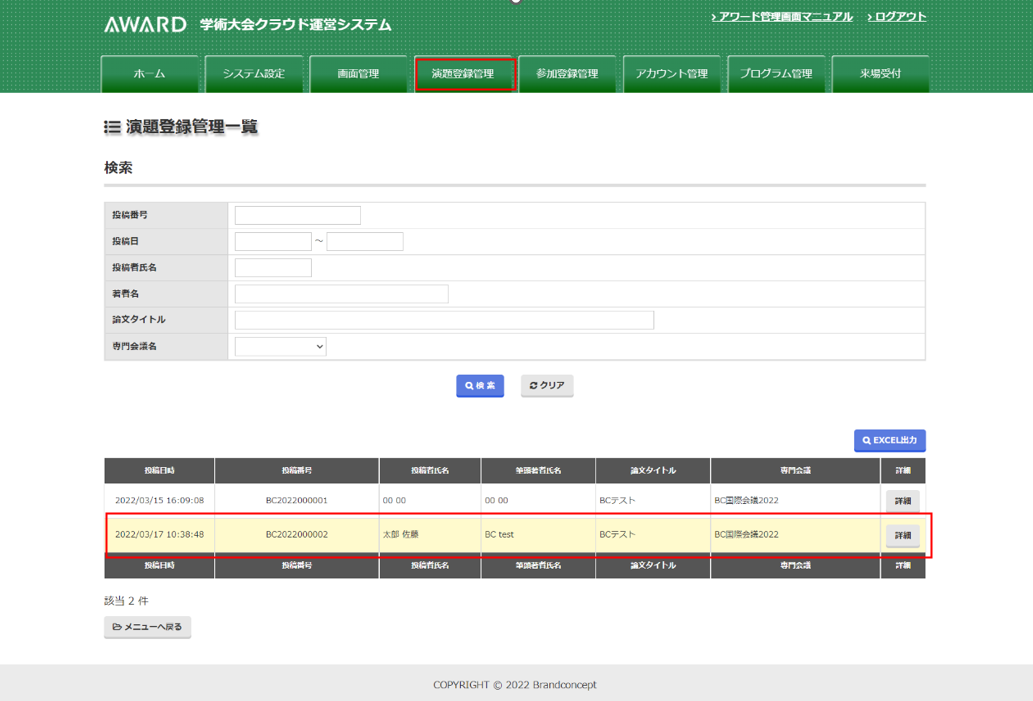Open 詳細 for submission BC2022000002
The width and height of the screenshot is (1033, 701).
902,535
